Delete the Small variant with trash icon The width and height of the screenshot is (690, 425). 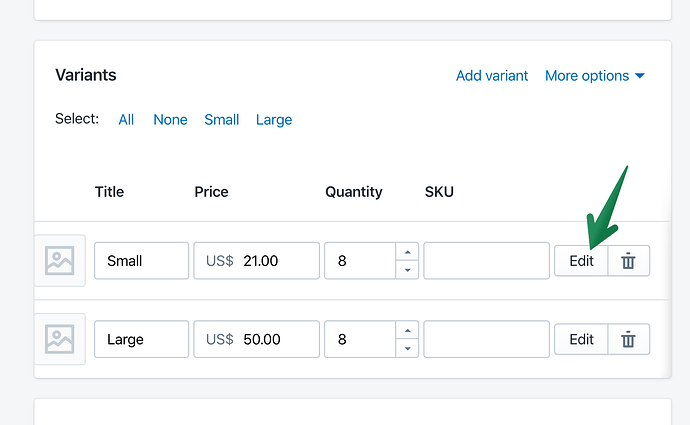coord(629,261)
